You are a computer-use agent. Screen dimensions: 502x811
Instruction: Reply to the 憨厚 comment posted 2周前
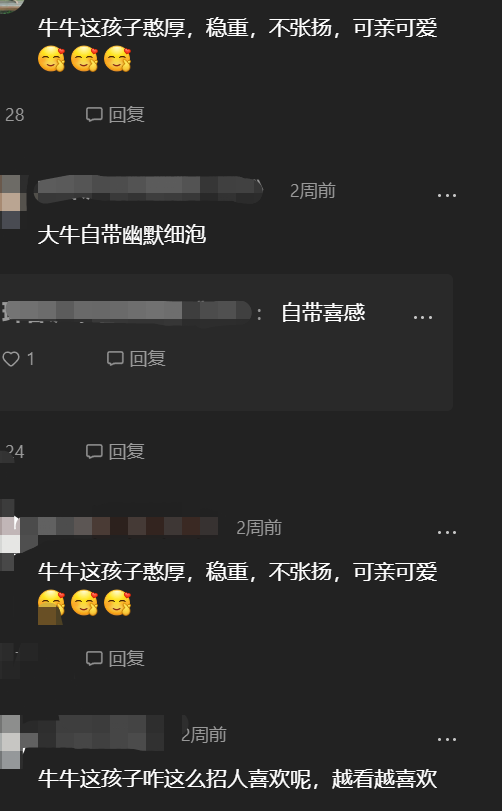[x=115, y=658]
